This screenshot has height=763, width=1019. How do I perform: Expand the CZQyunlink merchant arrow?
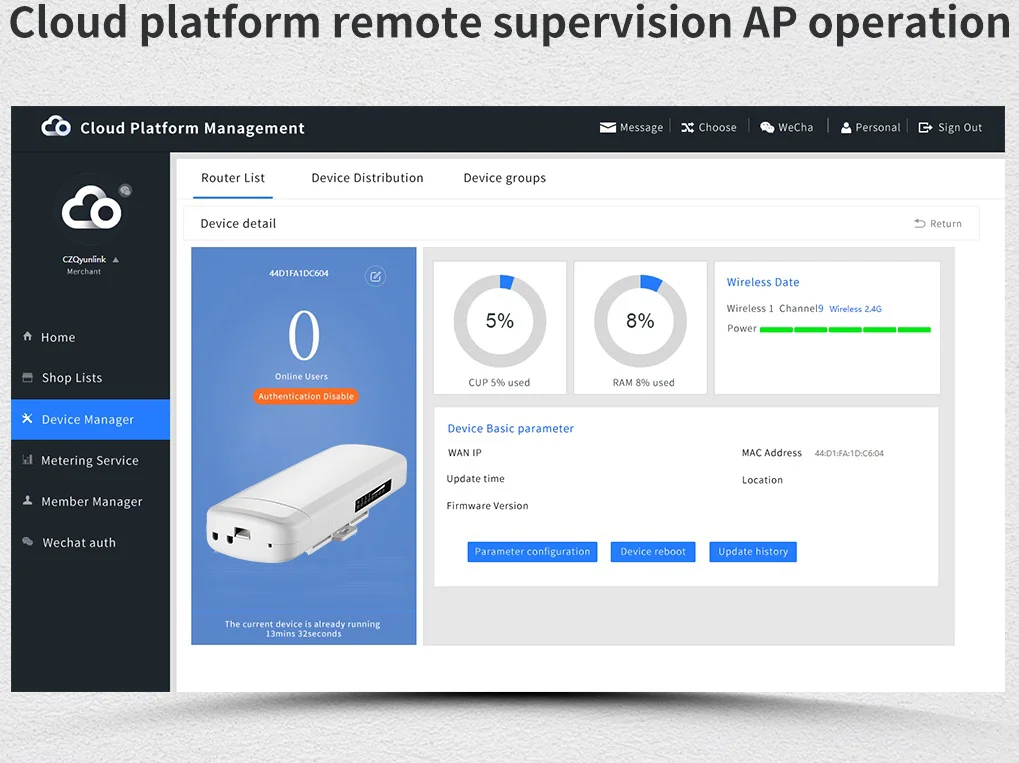116,260
